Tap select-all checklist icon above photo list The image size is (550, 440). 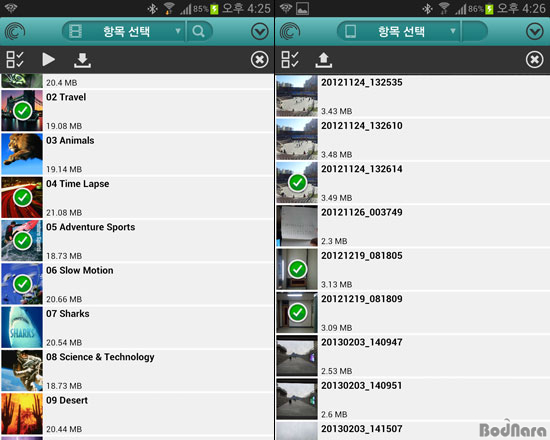tap(290, 59)
